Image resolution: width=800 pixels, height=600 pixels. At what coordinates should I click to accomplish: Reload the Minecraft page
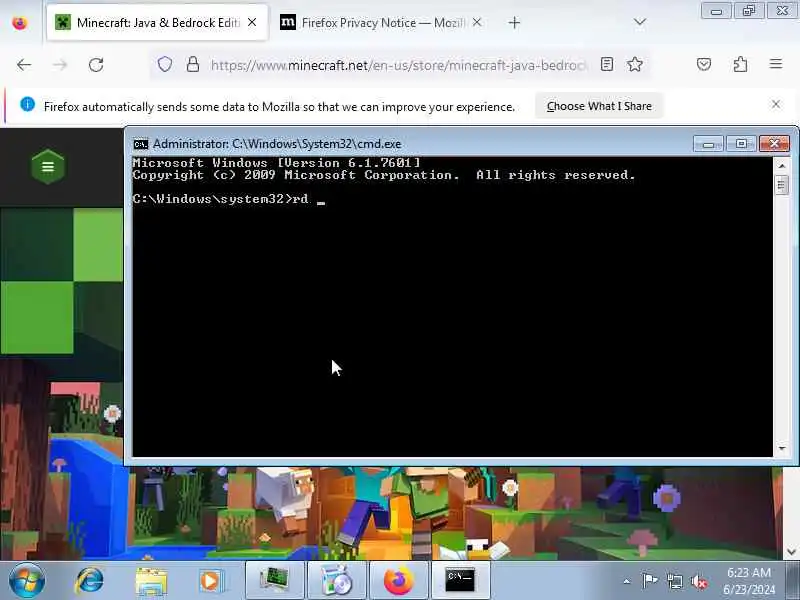coord(96,65)
